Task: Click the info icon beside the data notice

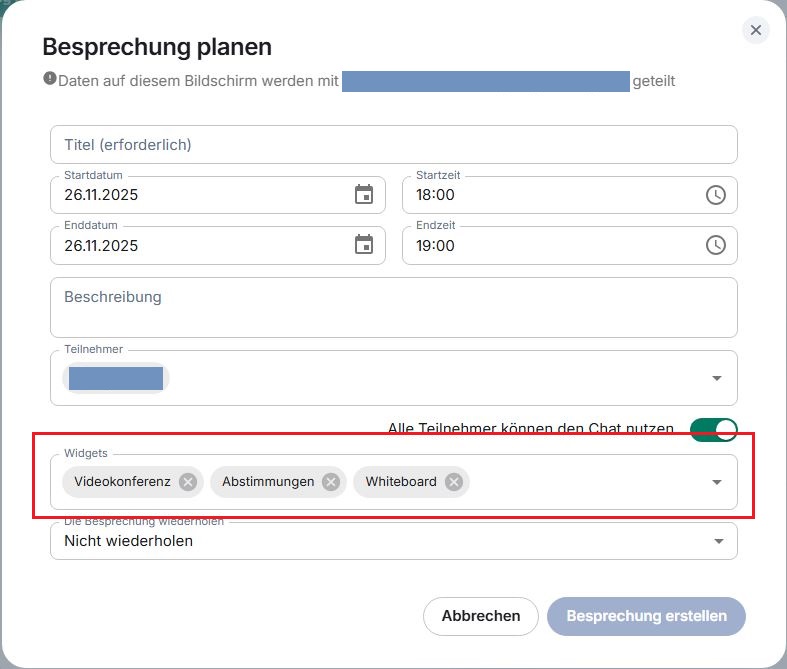Action: pyautogui.click(x=50, y=79)
